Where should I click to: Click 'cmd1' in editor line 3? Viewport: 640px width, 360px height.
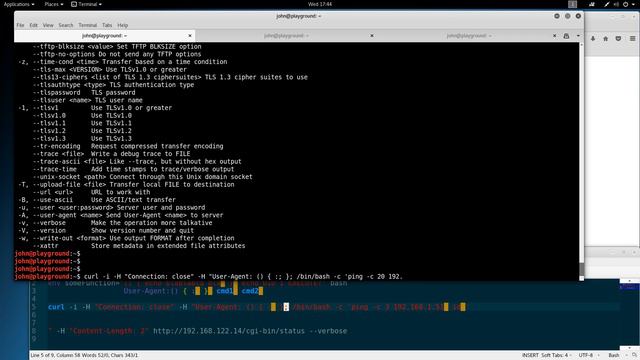click(224, 291)
